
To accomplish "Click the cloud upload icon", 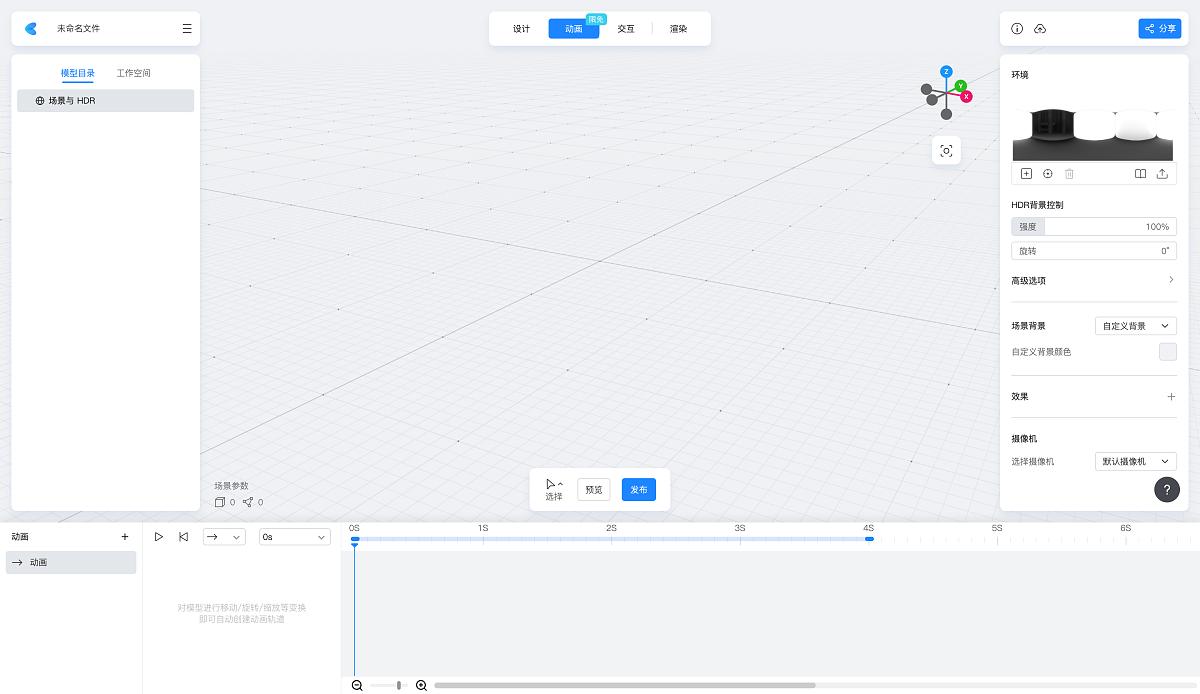I will 1040,29.
